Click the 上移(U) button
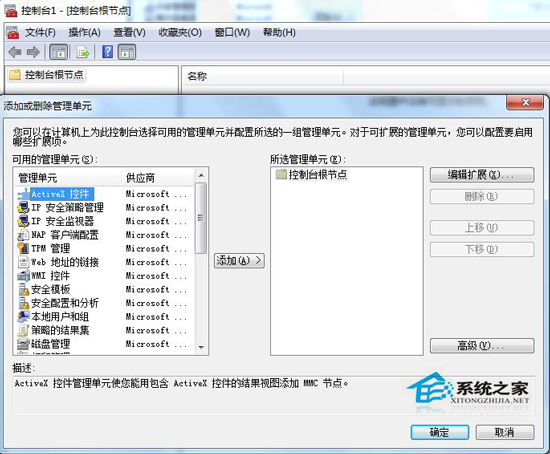Viewport: 550px width, 454px height. pos(482,228)
